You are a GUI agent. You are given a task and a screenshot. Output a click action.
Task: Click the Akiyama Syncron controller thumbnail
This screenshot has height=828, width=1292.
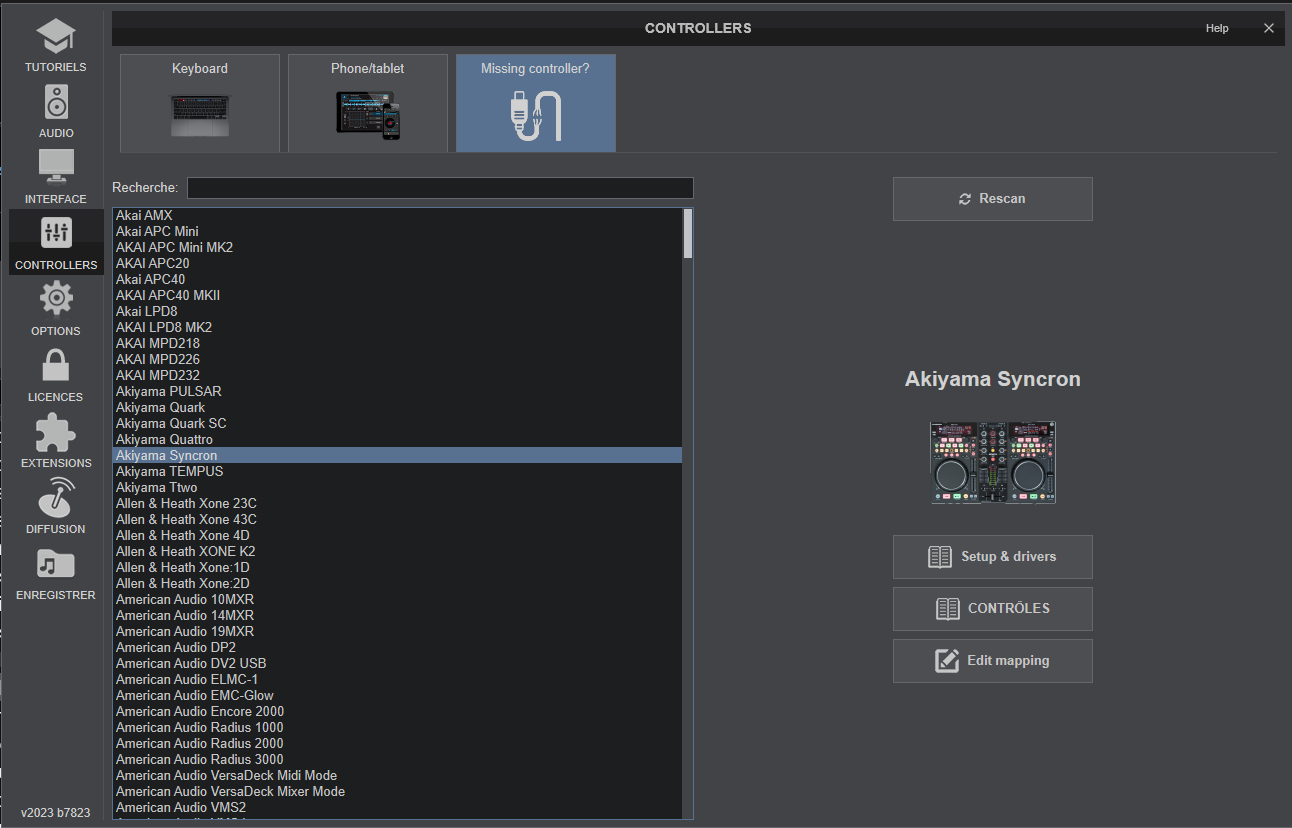tap(993, 462)
